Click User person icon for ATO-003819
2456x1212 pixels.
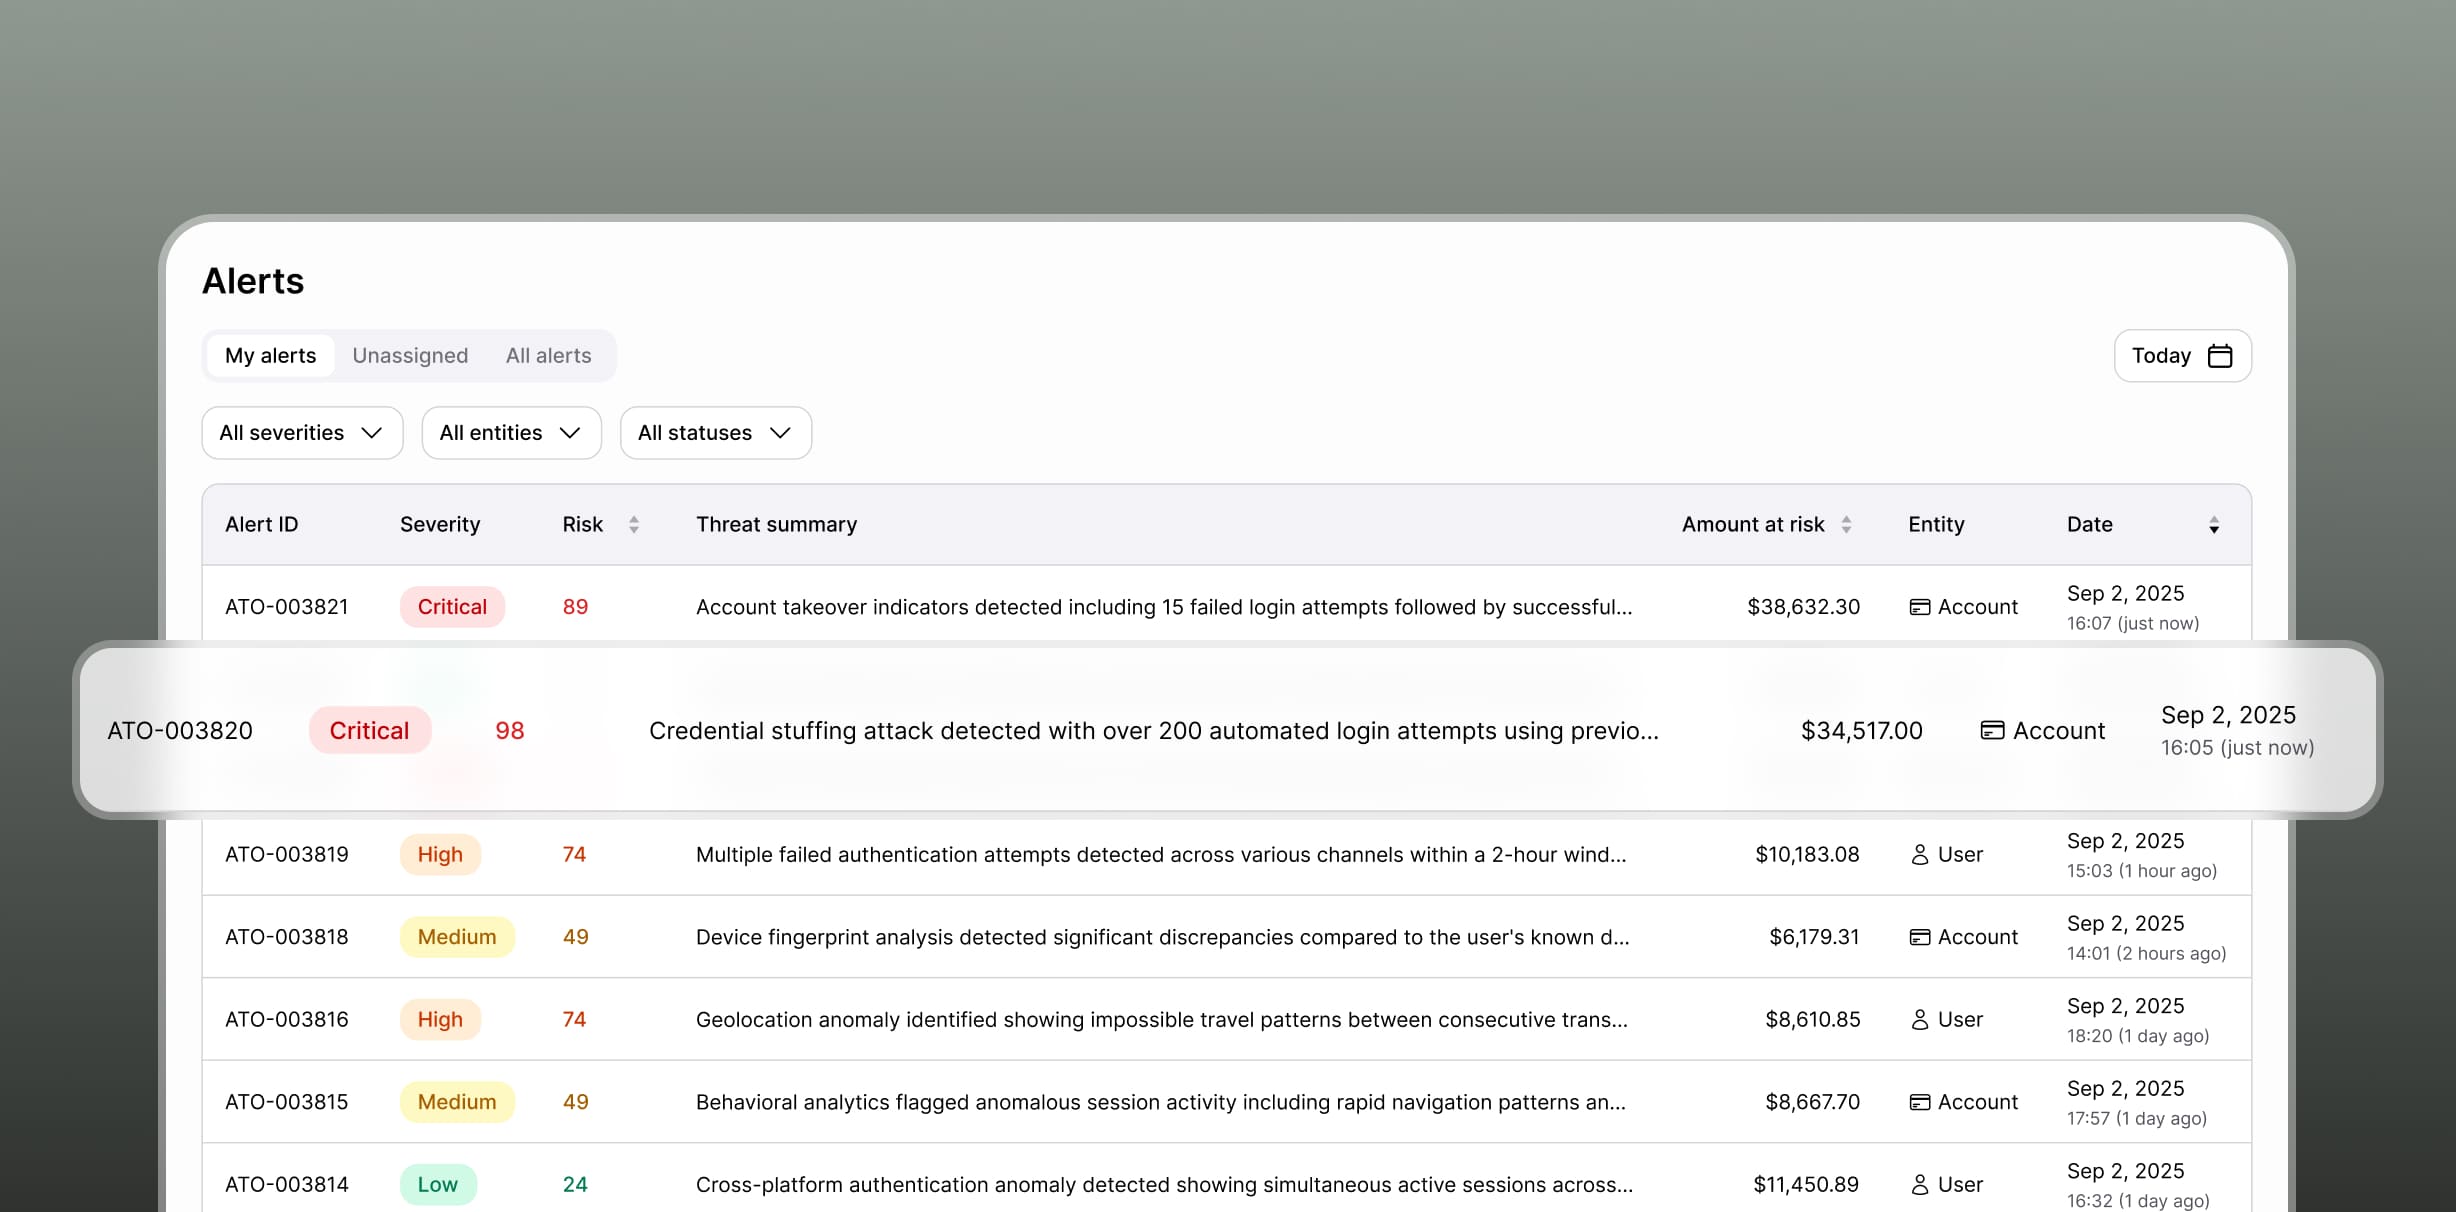pos(1919,855)
